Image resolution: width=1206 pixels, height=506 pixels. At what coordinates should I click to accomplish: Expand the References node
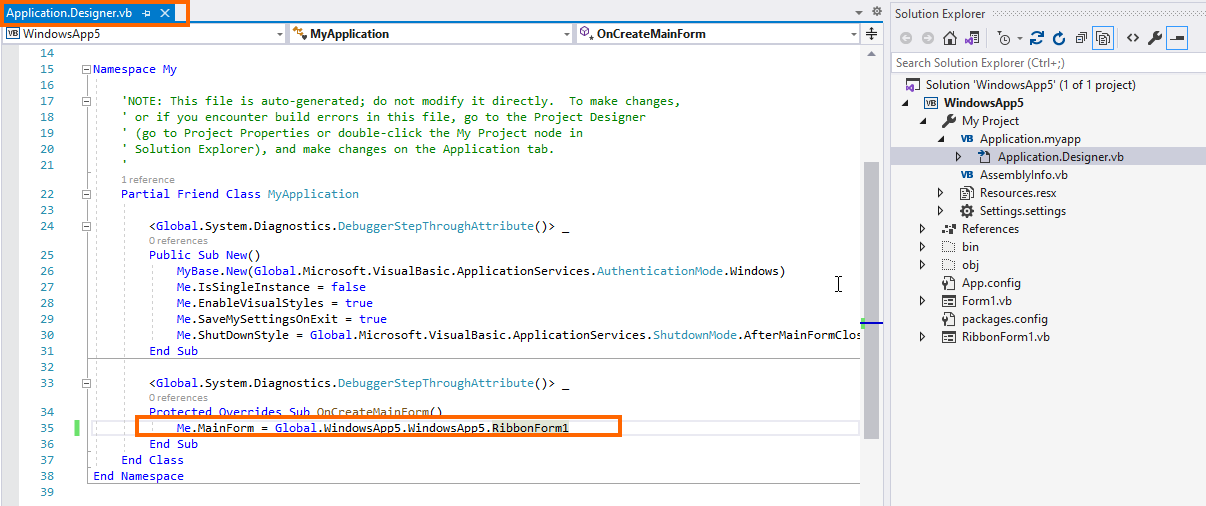pyautogui.click(x=922, y=229)
